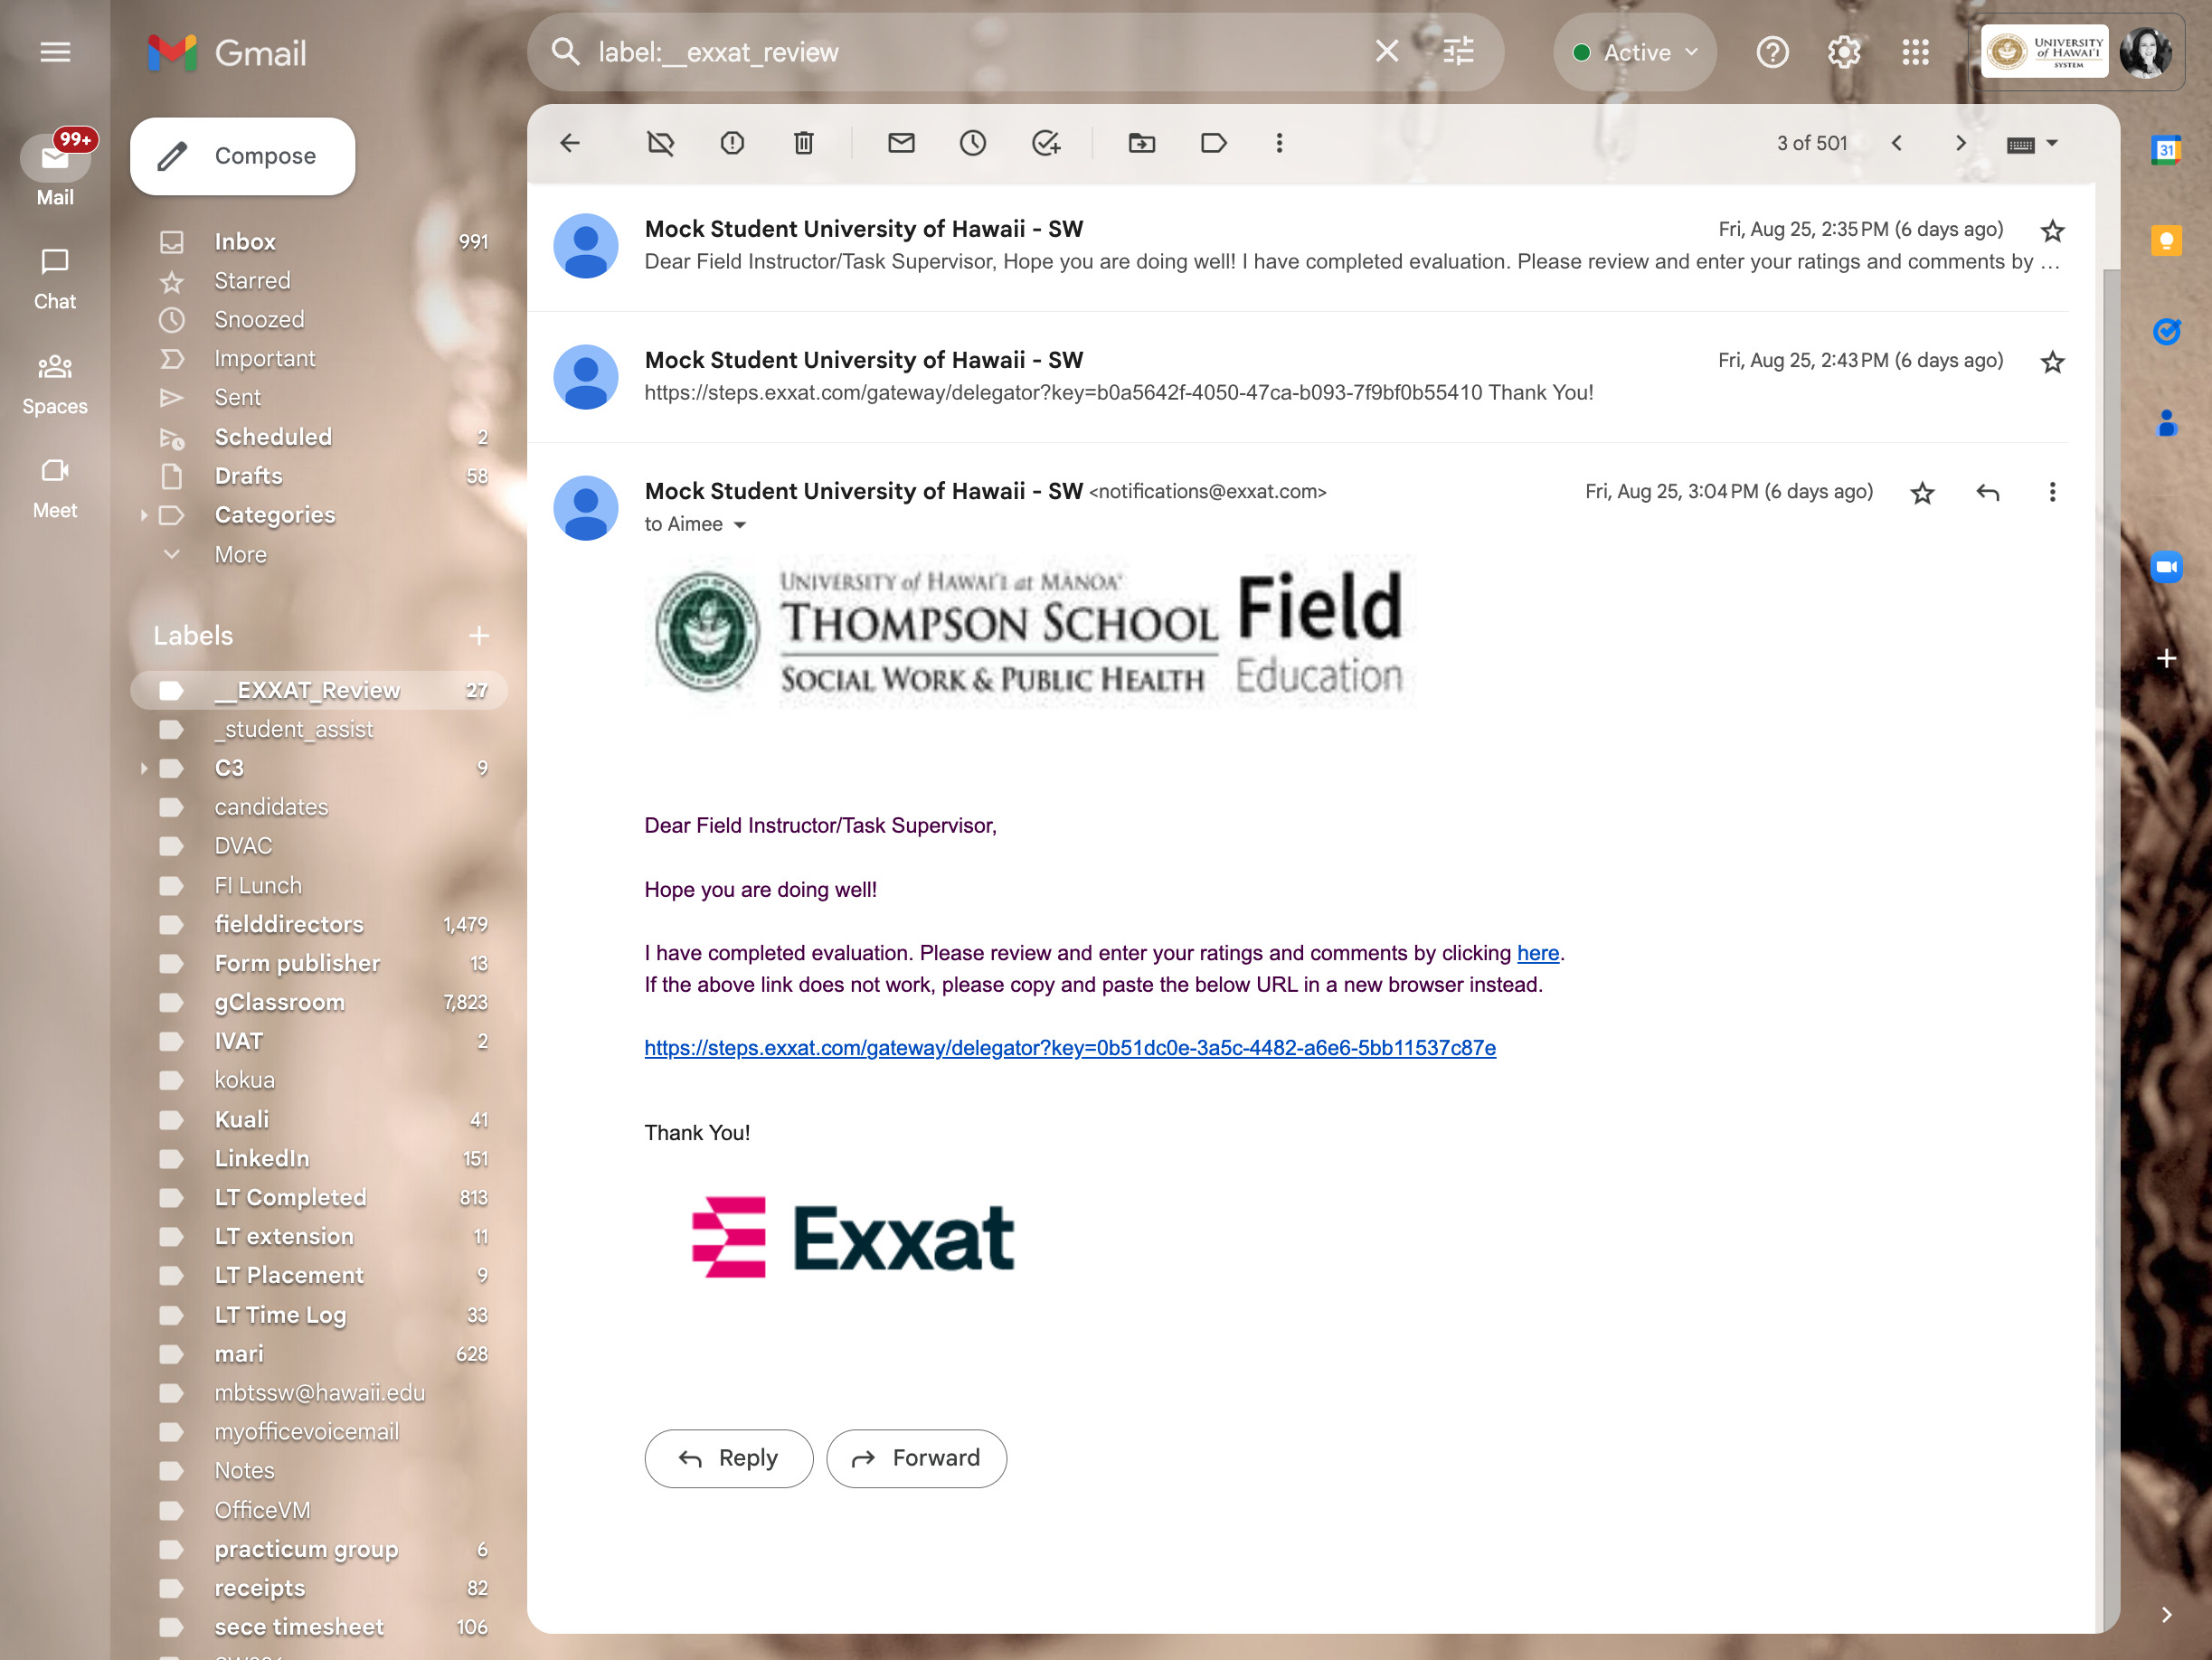The image size is (2212, 1660).
Task: Open the Google apps grid
Action: pyautogui.click(x=1915, y=52)
